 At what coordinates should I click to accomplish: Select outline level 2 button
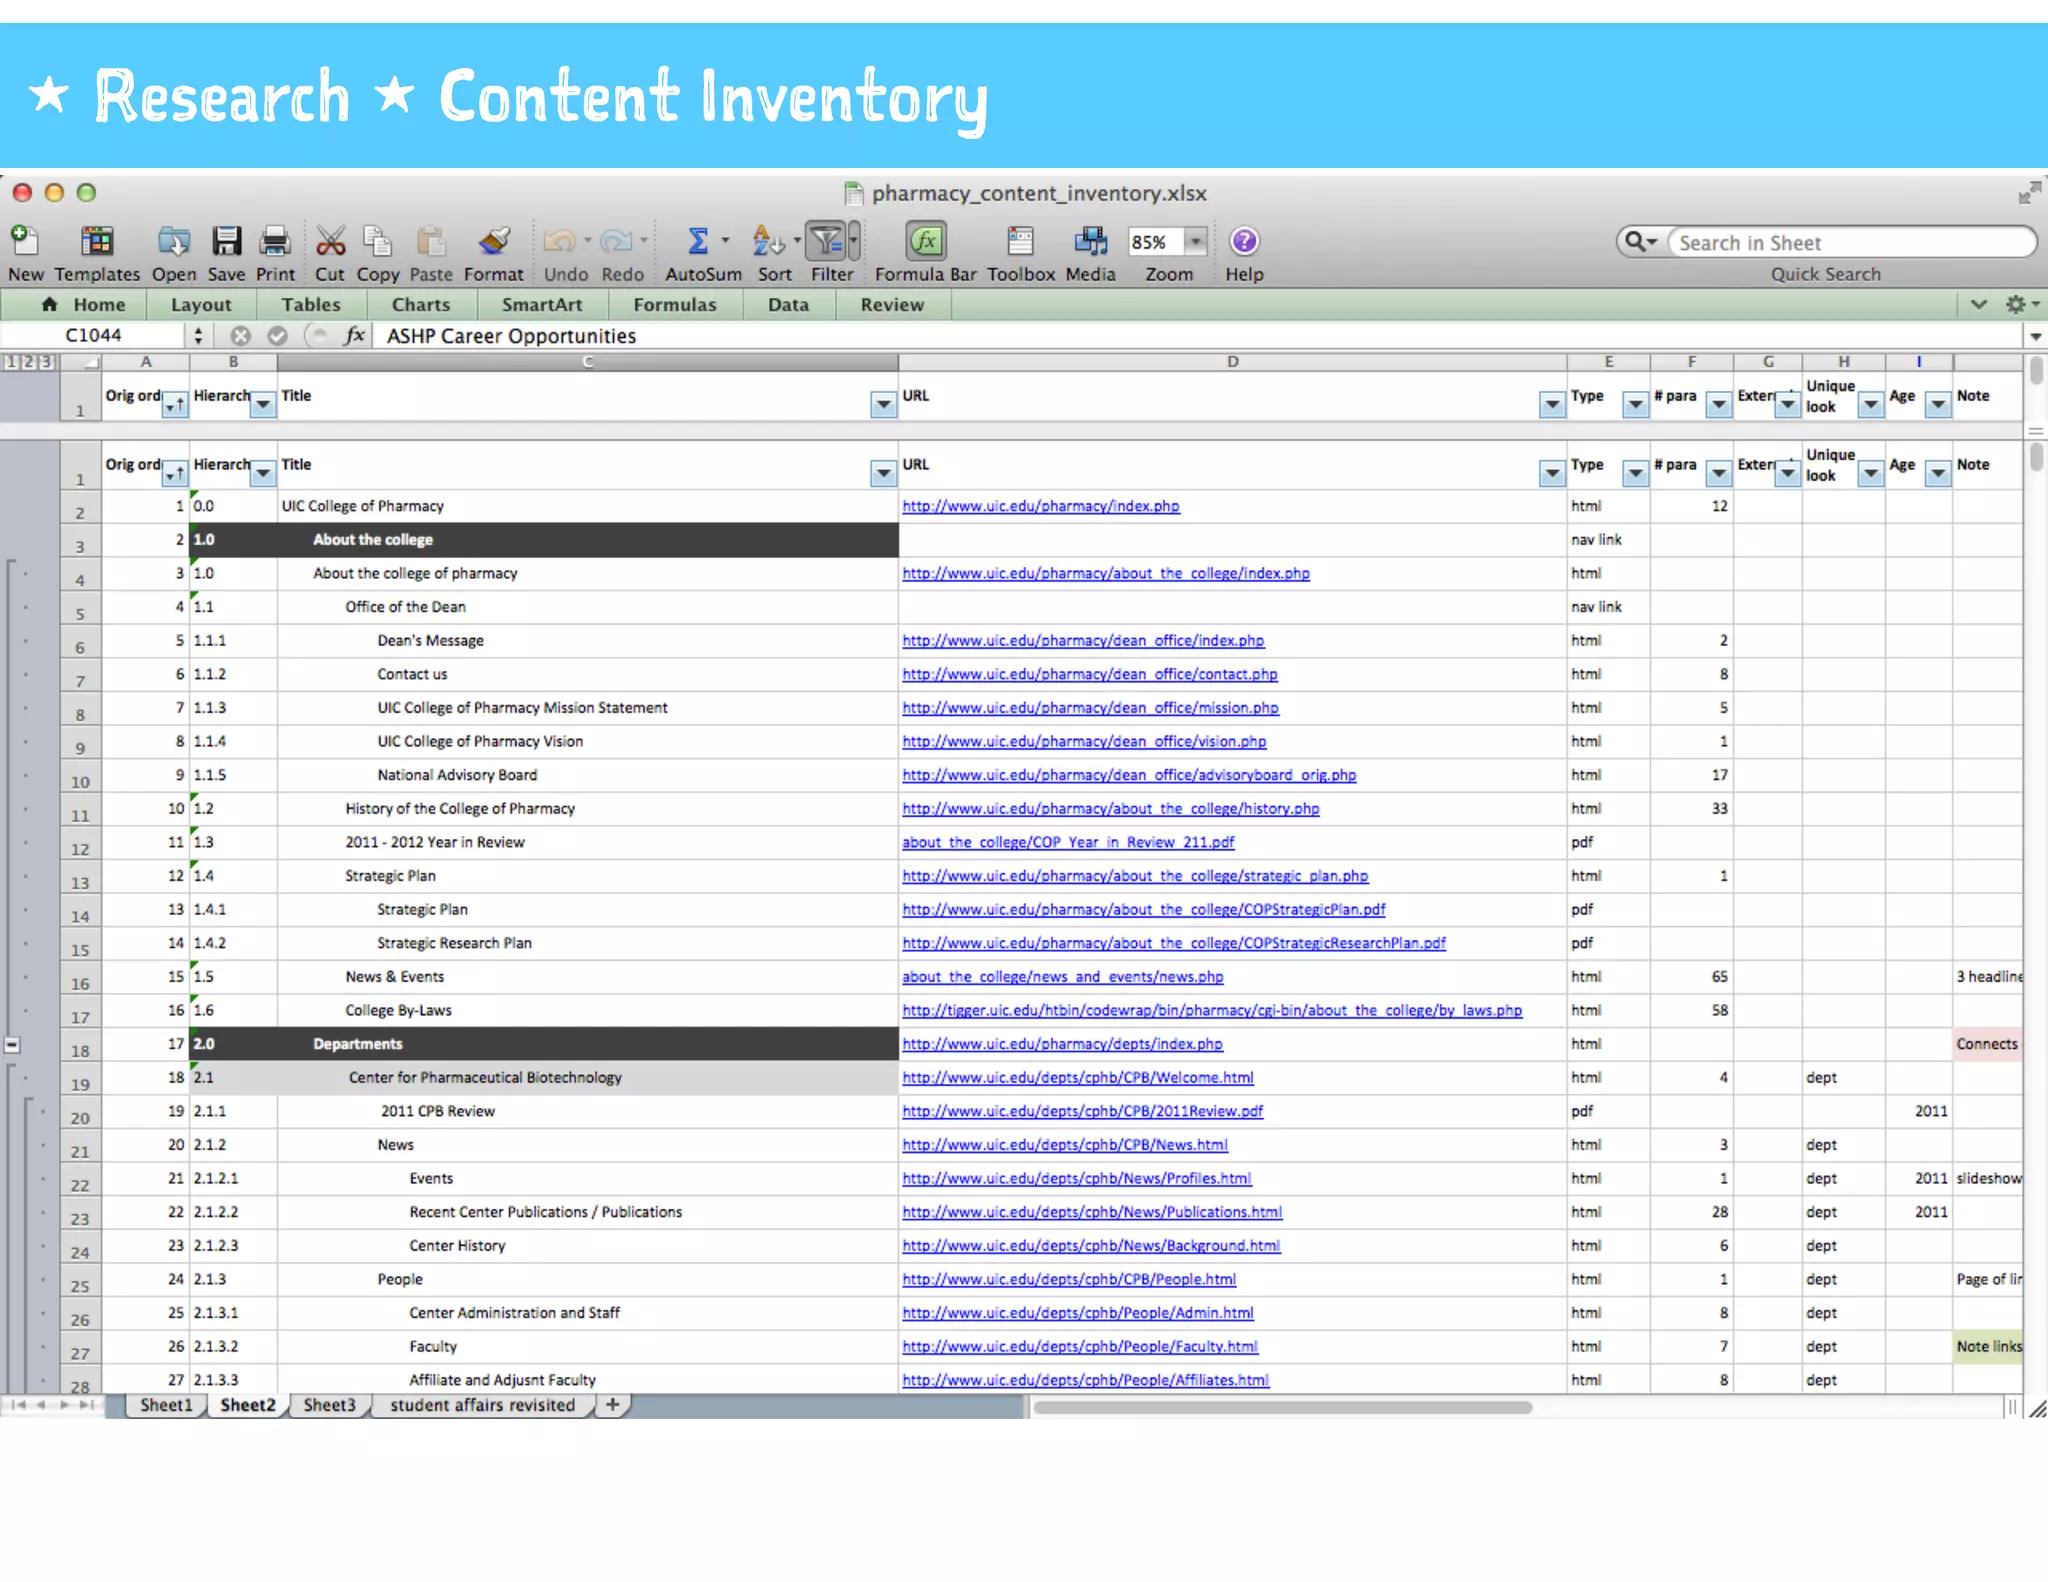click(27, 362)
